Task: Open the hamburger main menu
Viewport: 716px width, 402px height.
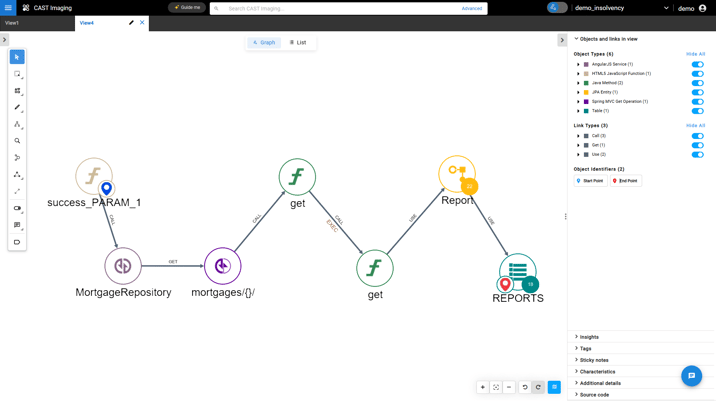Action: (x=8, y=8)
